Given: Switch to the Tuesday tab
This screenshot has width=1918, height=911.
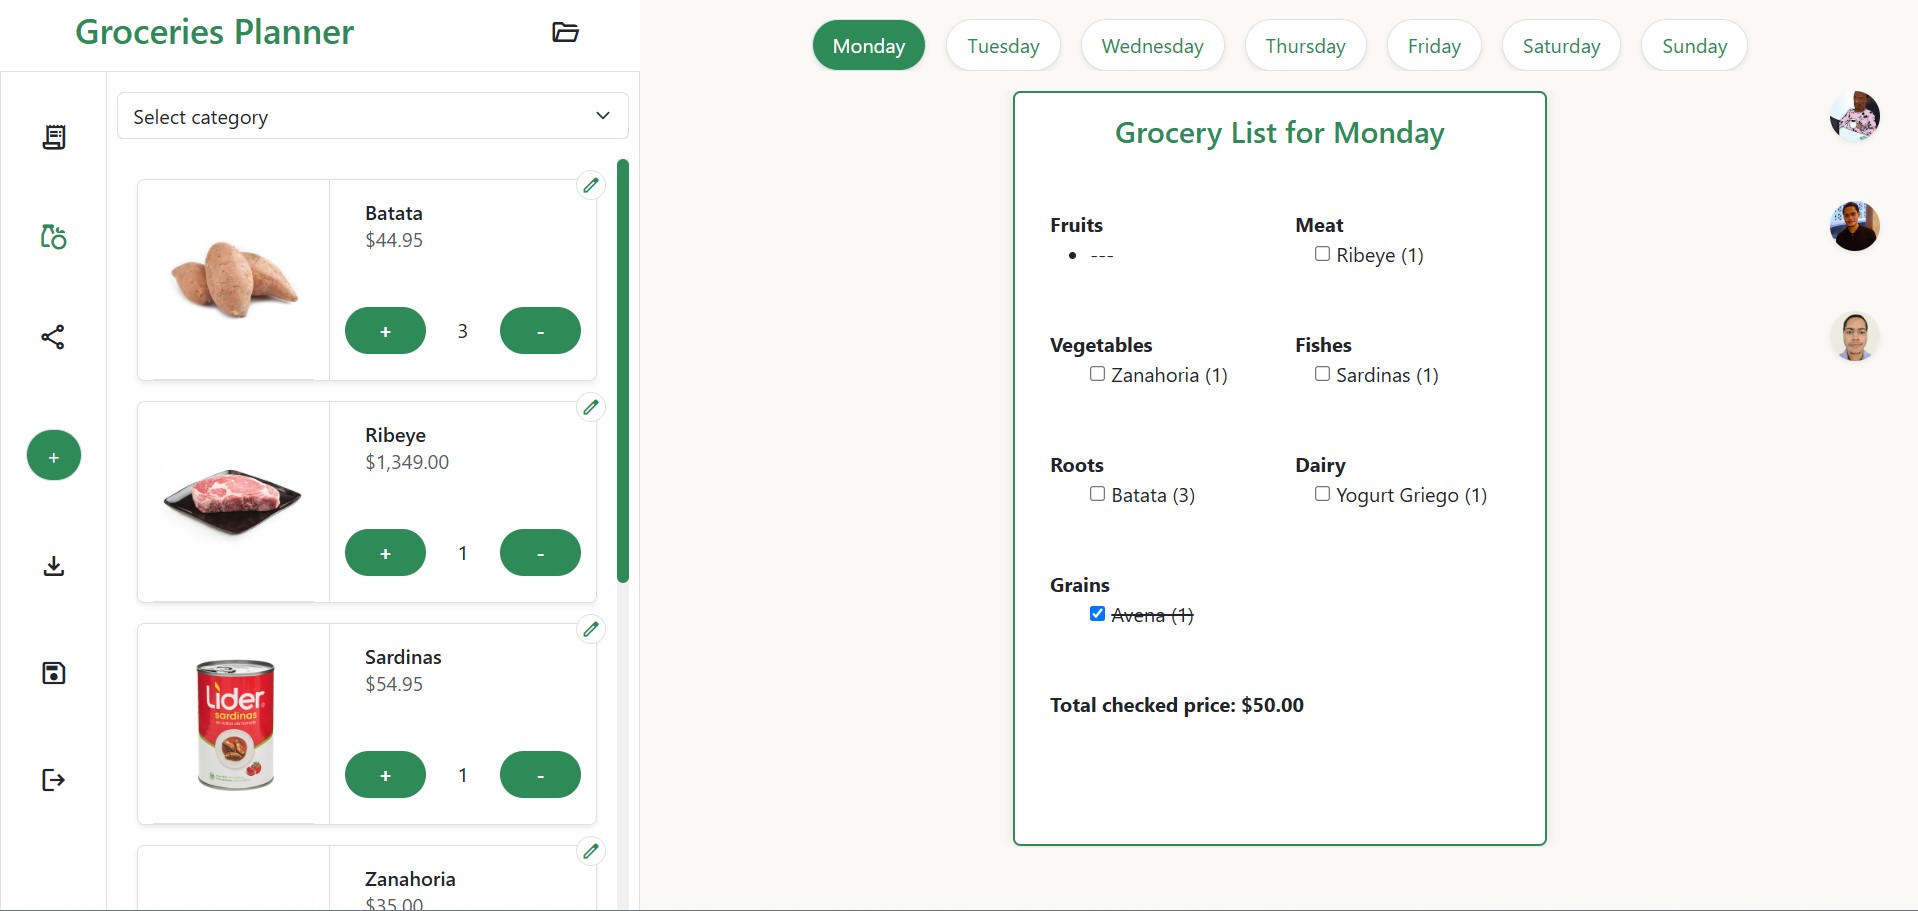Looking at the screenshot, I should coord(1003,46).
